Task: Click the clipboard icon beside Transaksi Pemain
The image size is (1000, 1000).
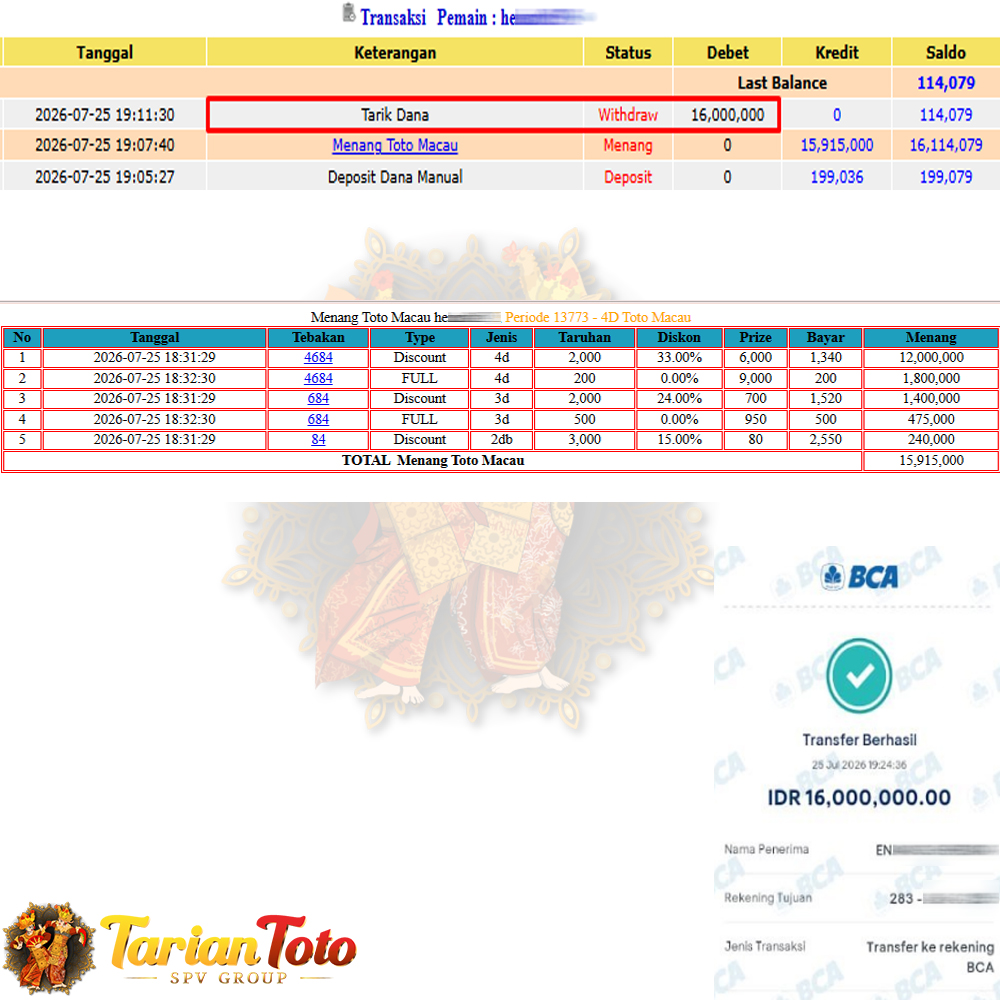Action: click(x=349, y=13)
